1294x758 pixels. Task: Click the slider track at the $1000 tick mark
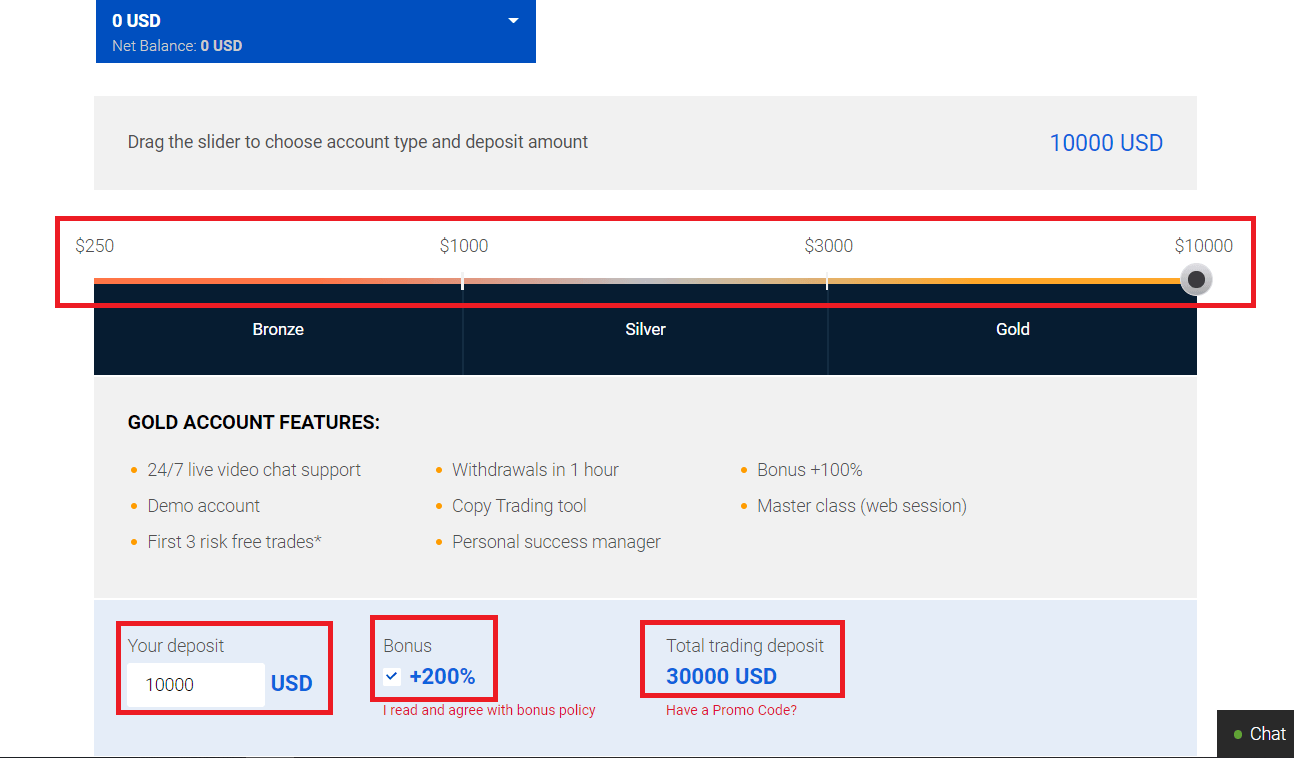tap(462, 281)
